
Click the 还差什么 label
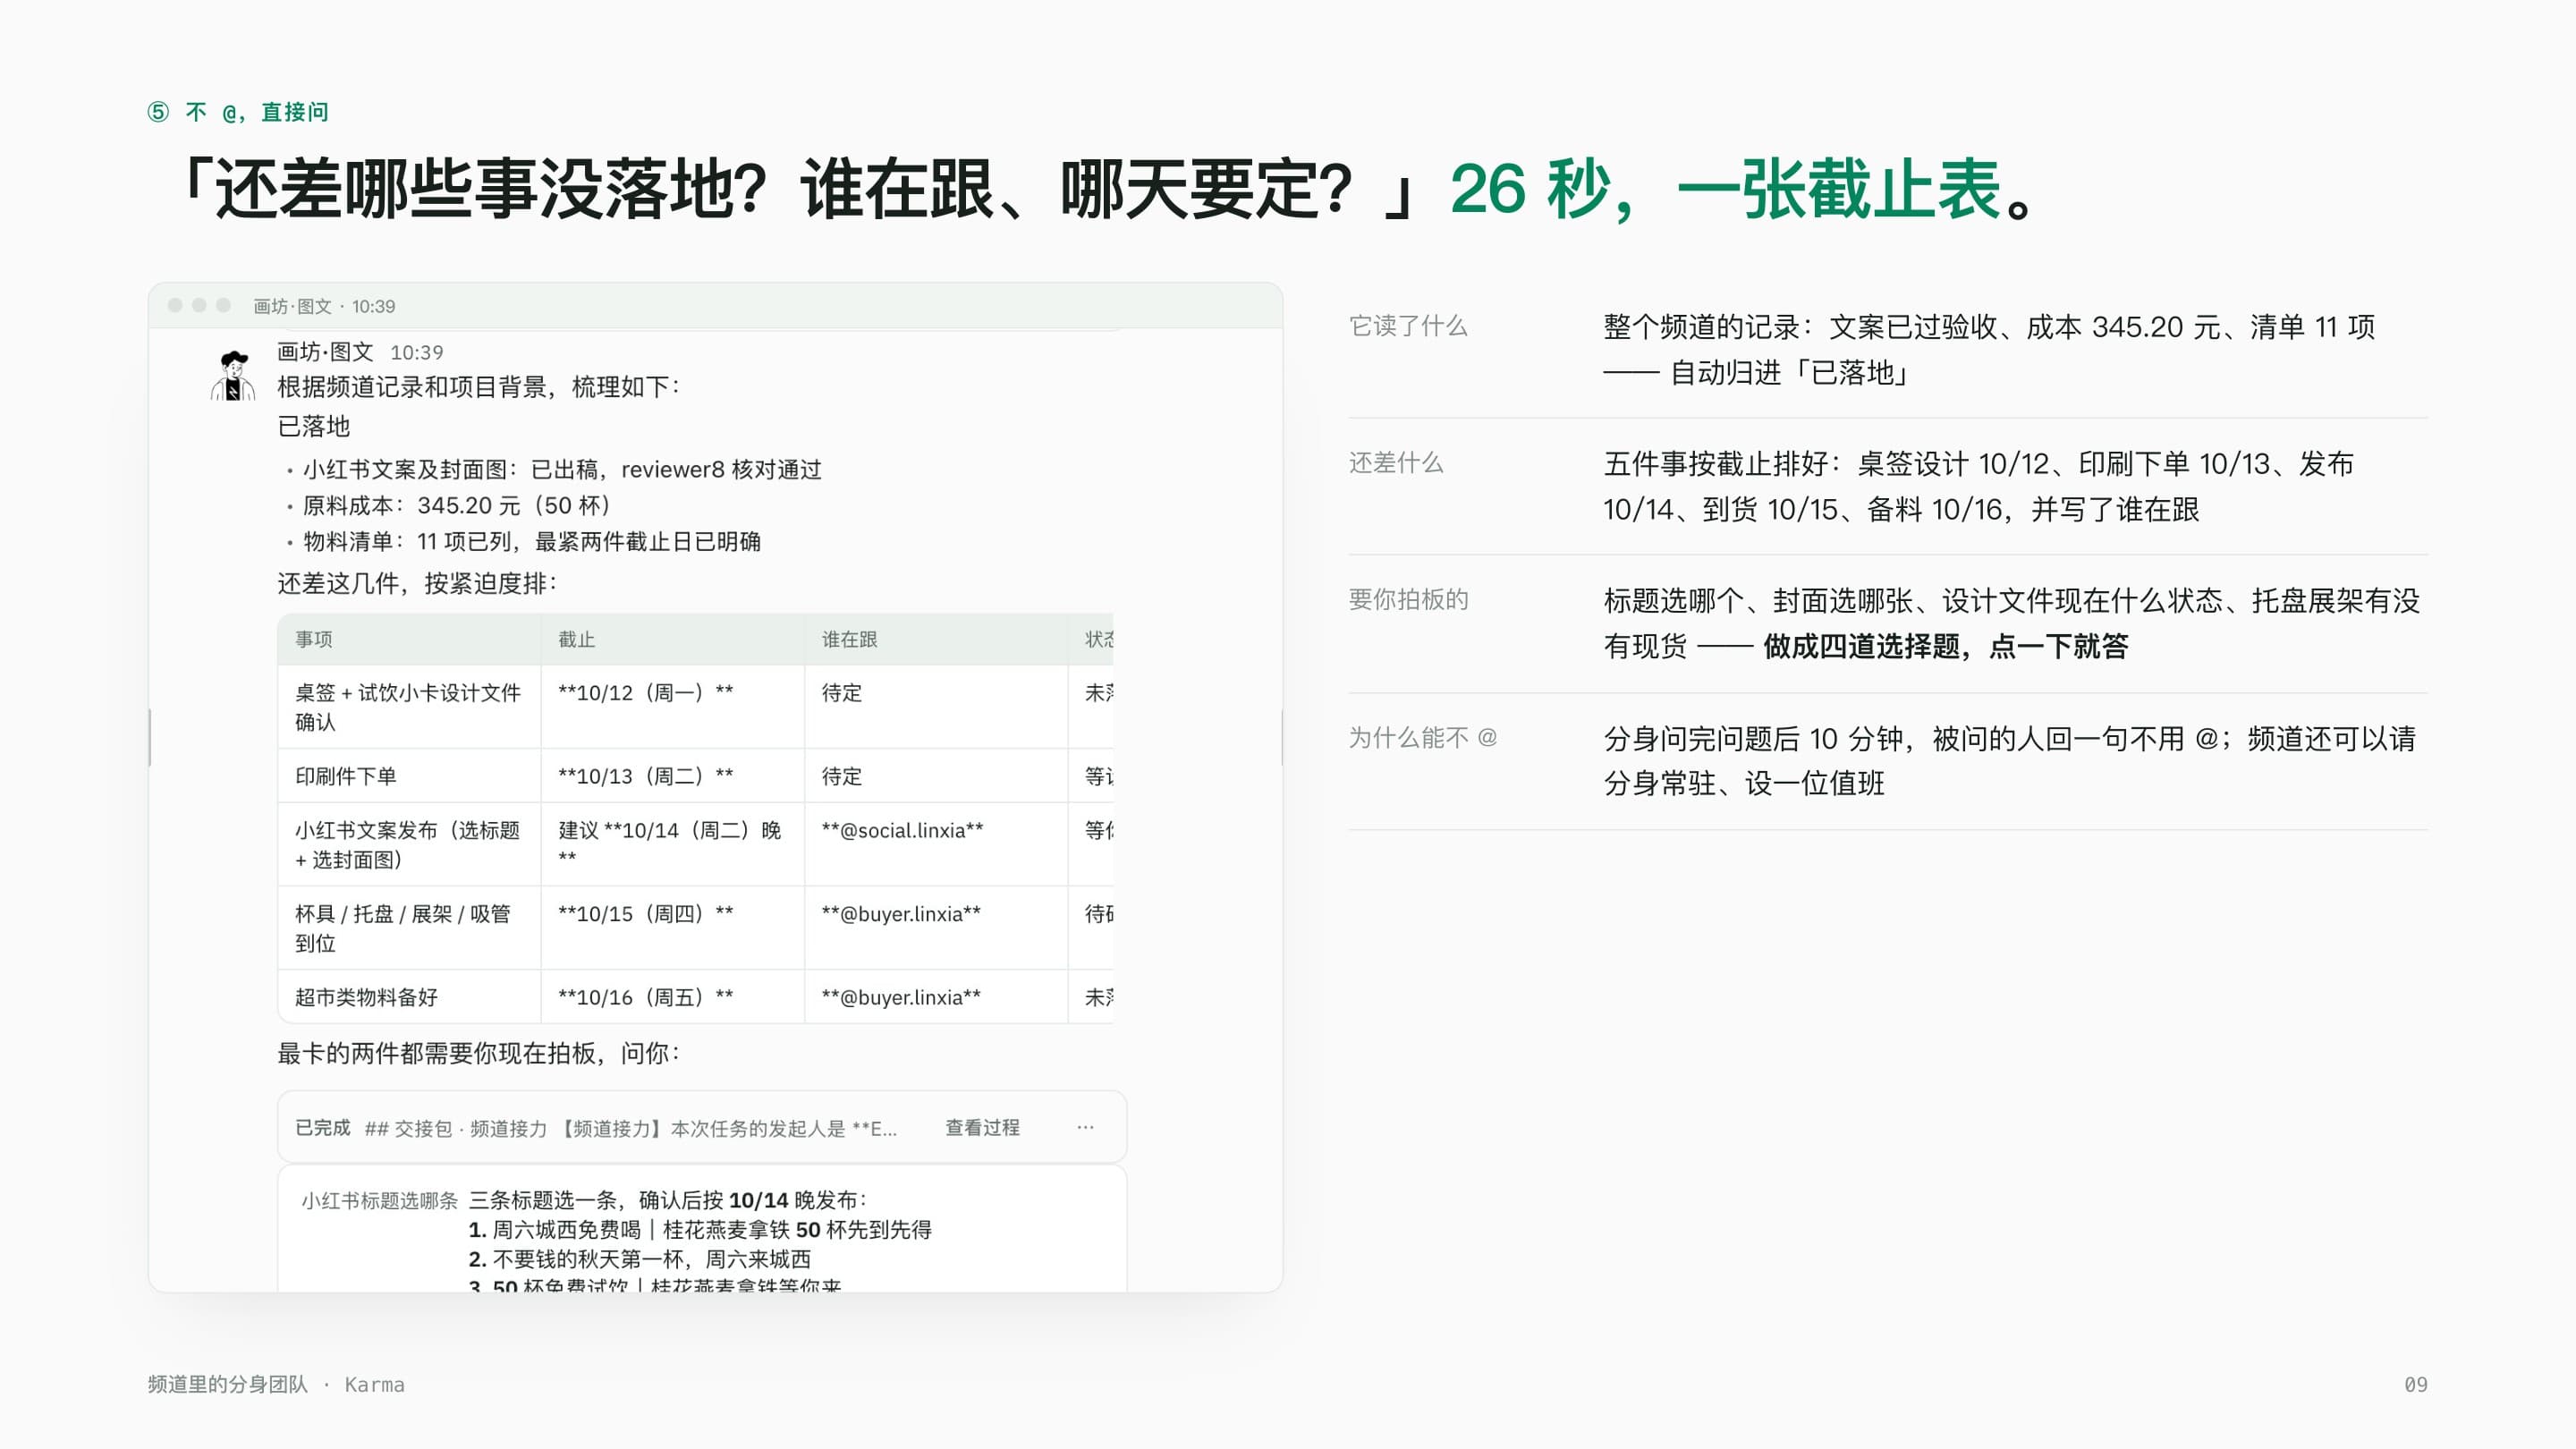(1396, 463)
